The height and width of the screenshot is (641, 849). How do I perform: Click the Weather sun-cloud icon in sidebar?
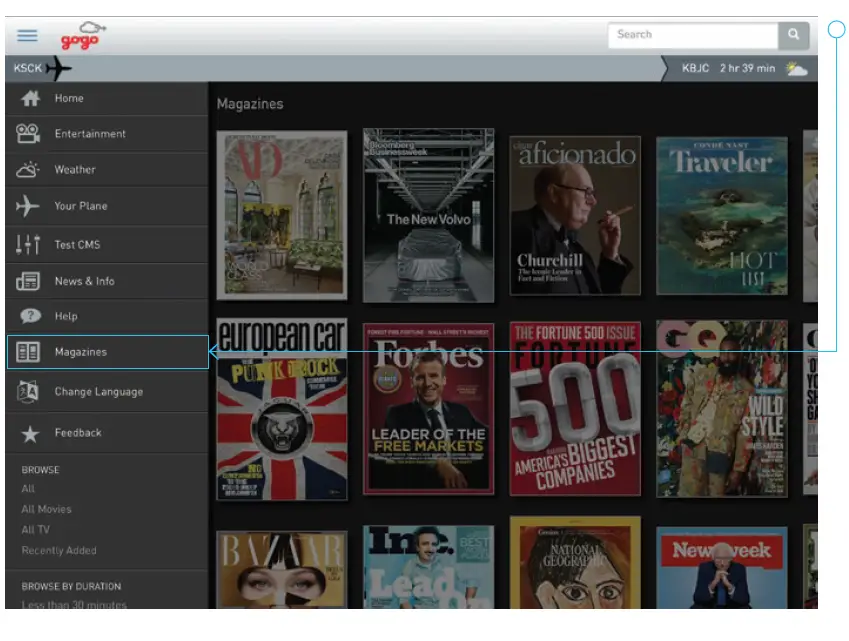click(x=28, y=169)
